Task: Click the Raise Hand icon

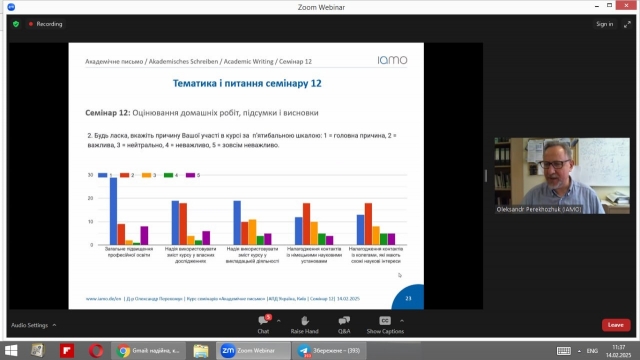Action: [x=304, y=321]
